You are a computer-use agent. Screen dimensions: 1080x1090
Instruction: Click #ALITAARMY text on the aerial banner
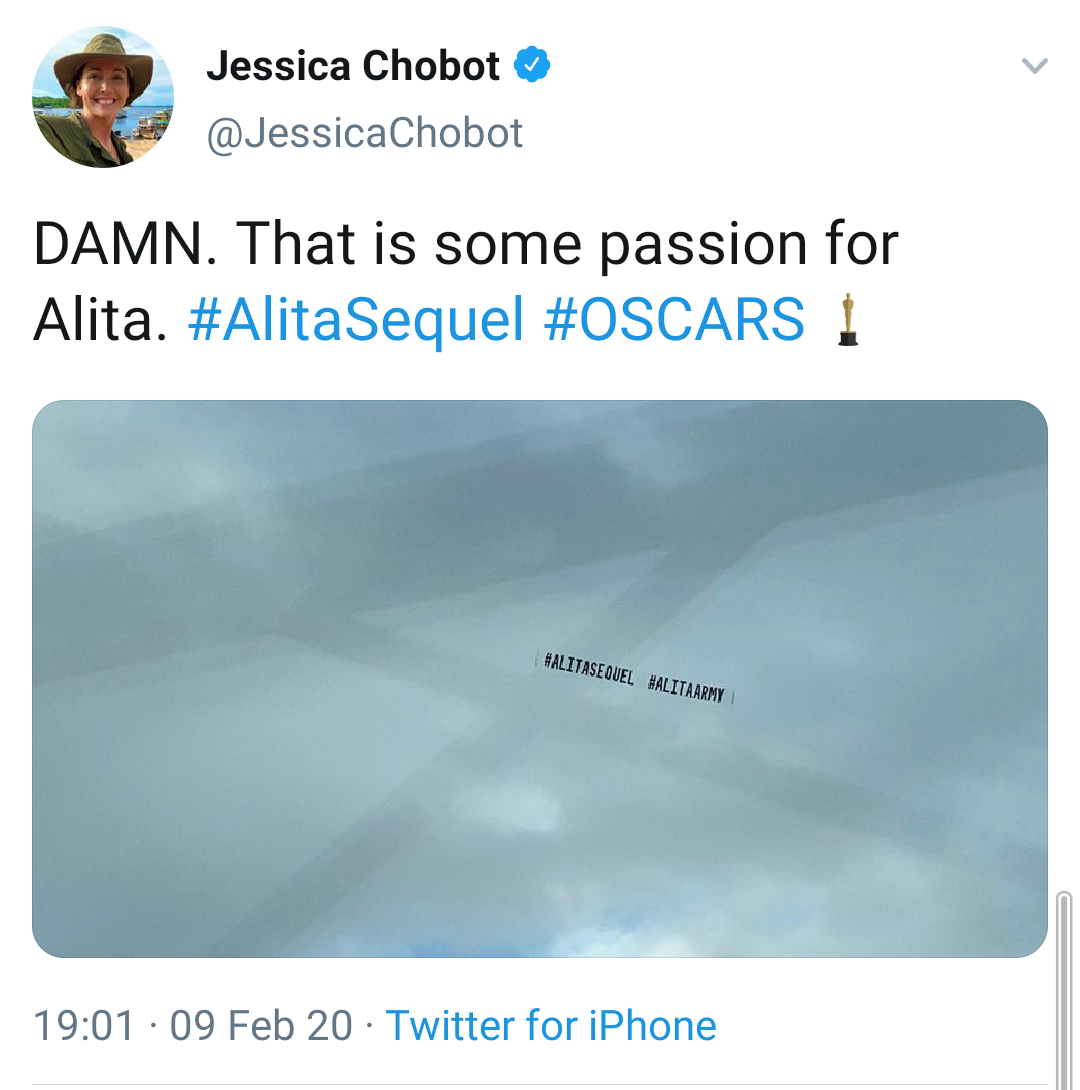tap(686, 687)
